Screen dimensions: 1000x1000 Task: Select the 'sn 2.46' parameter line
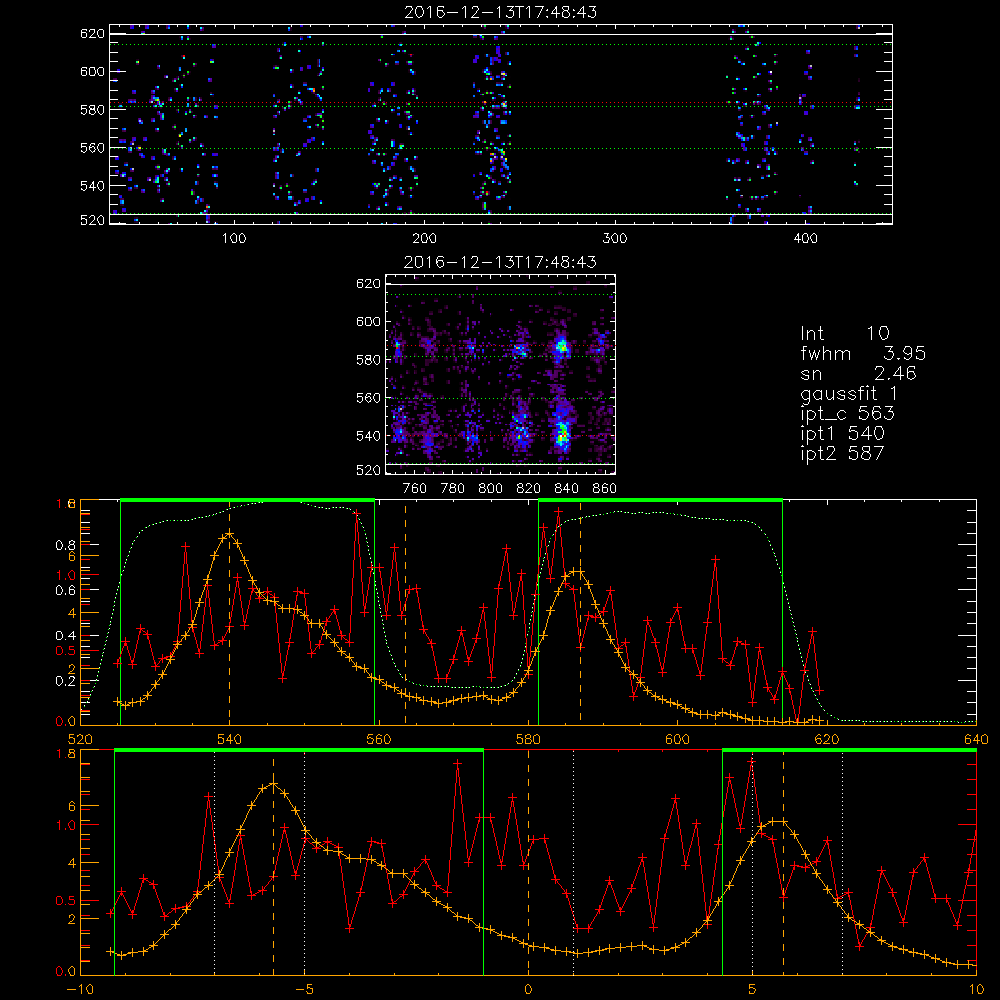pos(858,373)
